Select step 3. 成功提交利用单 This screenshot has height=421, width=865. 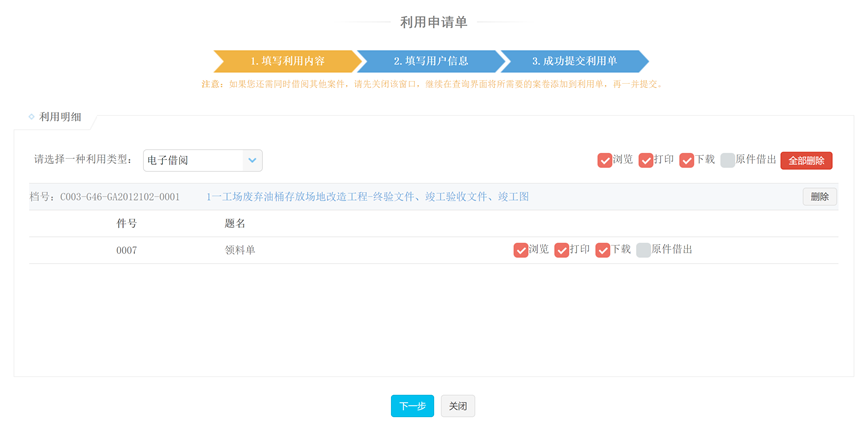tap(574, 61)
